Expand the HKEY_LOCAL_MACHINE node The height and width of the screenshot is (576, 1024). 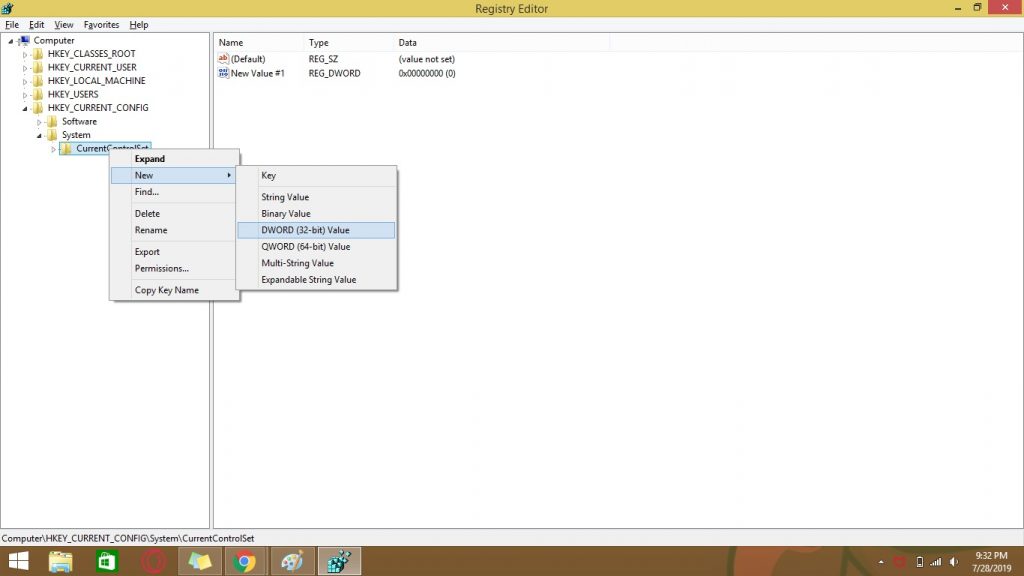(x=25, y=82)
